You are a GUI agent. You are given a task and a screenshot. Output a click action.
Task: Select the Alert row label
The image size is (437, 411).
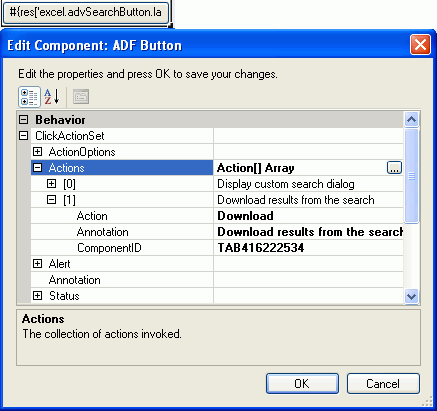[59, 264]
